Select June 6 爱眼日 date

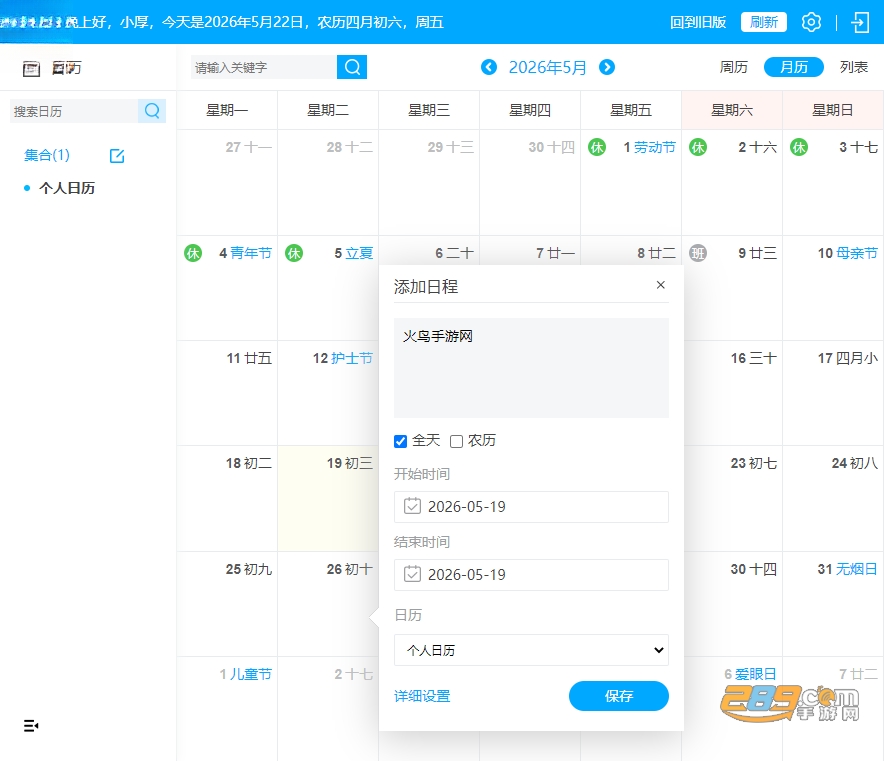coord(750,674)
